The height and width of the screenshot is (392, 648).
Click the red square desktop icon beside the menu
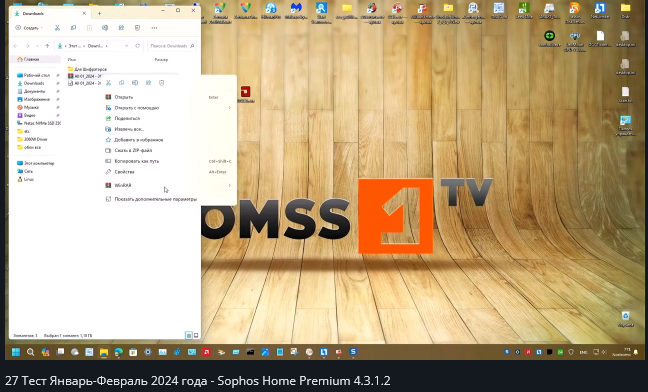click(x=245, y=93)
